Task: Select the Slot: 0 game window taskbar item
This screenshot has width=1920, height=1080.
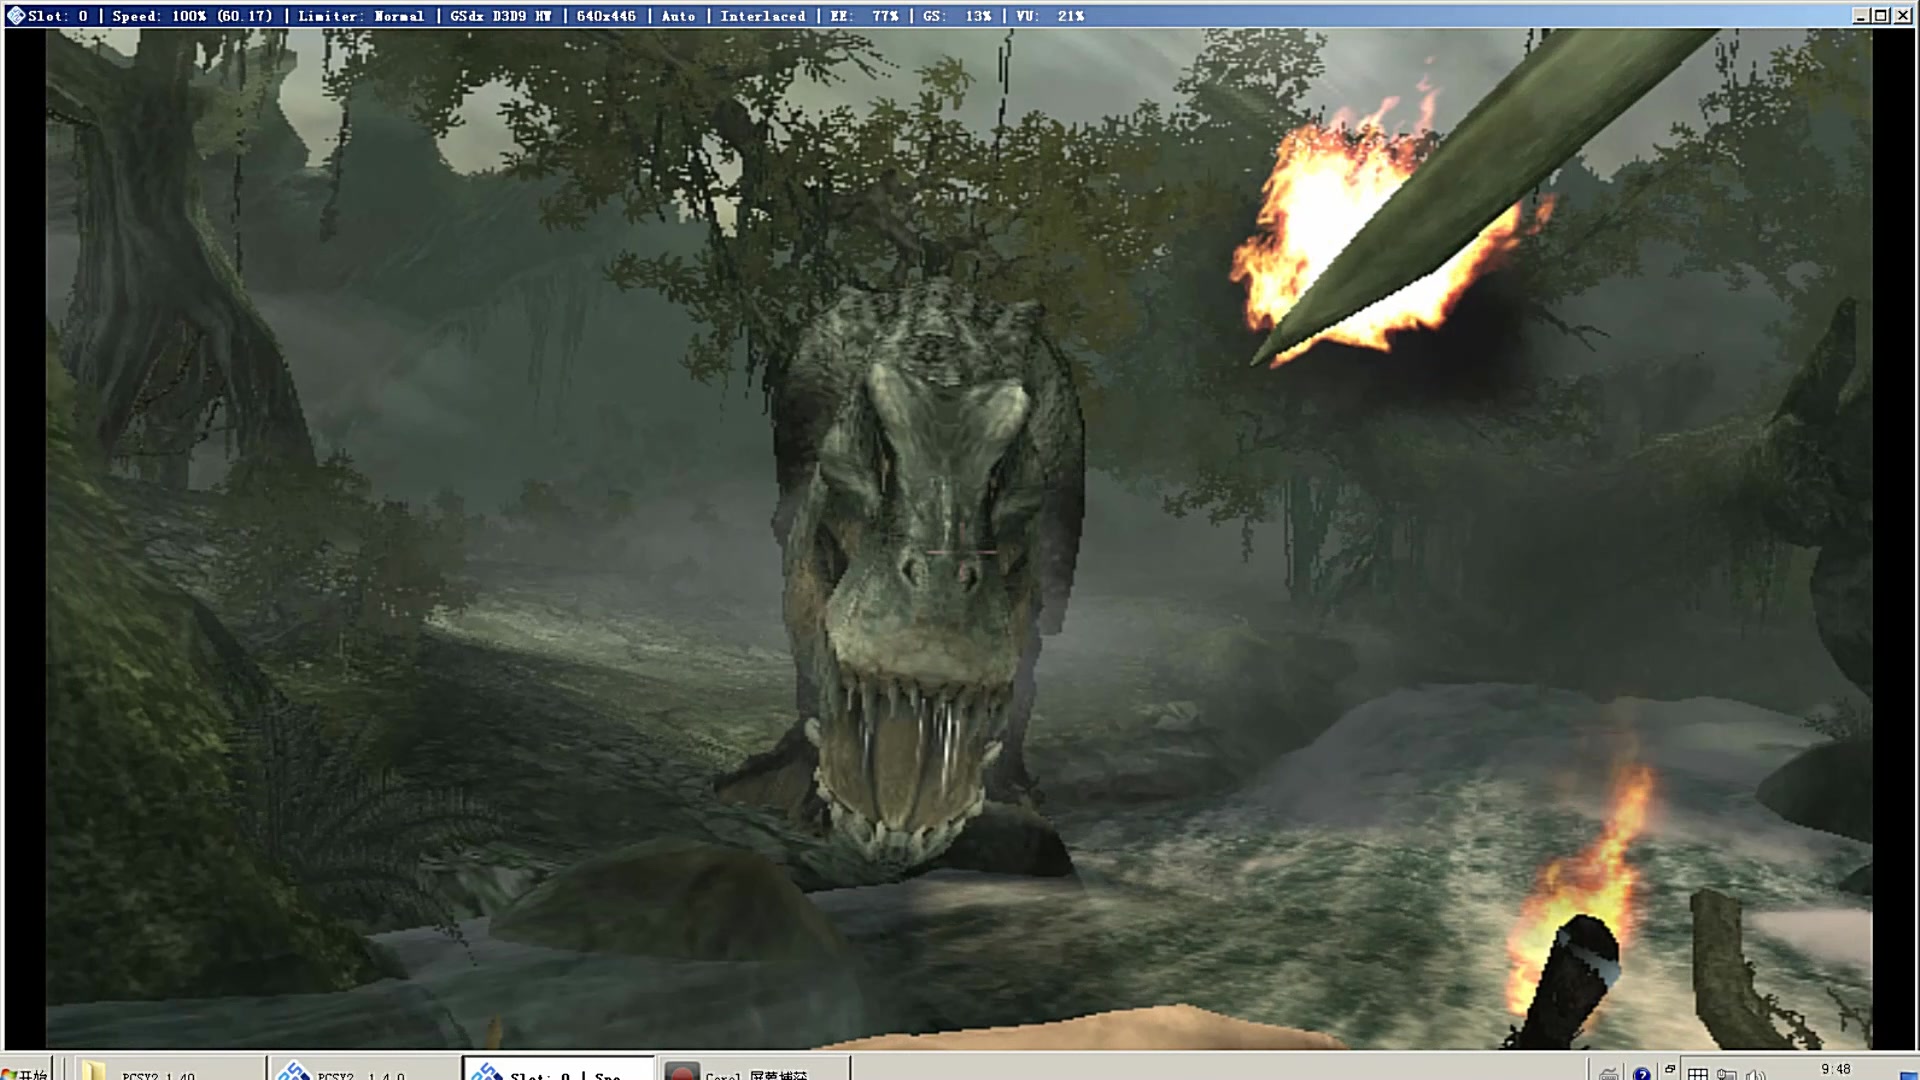Action: pyautogui.click(x=558, y=1070)
